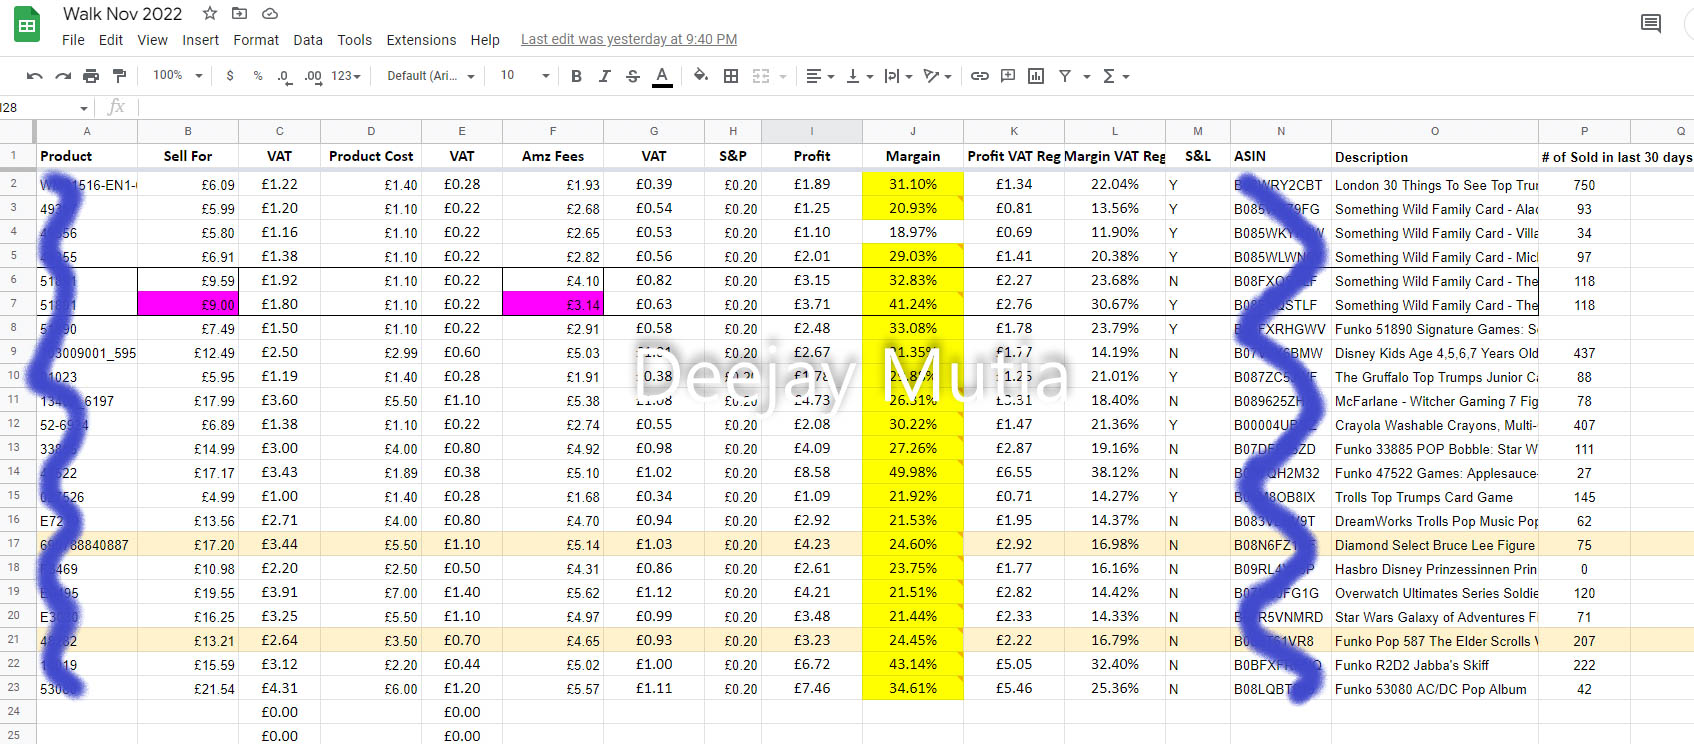Star the Walk Nov 2022 document
Viewport: 1694px width, 744px height.
pyautogui.click(x=210, y=14)
